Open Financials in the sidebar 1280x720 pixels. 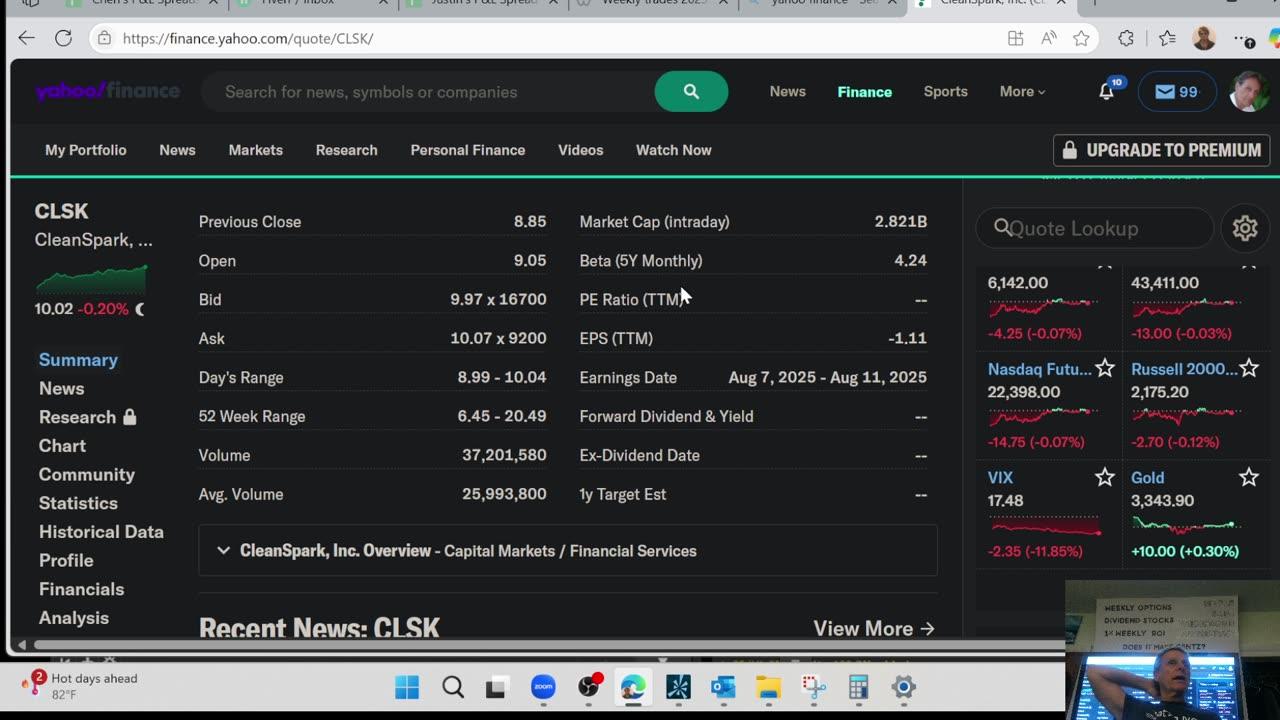point(81,590)
